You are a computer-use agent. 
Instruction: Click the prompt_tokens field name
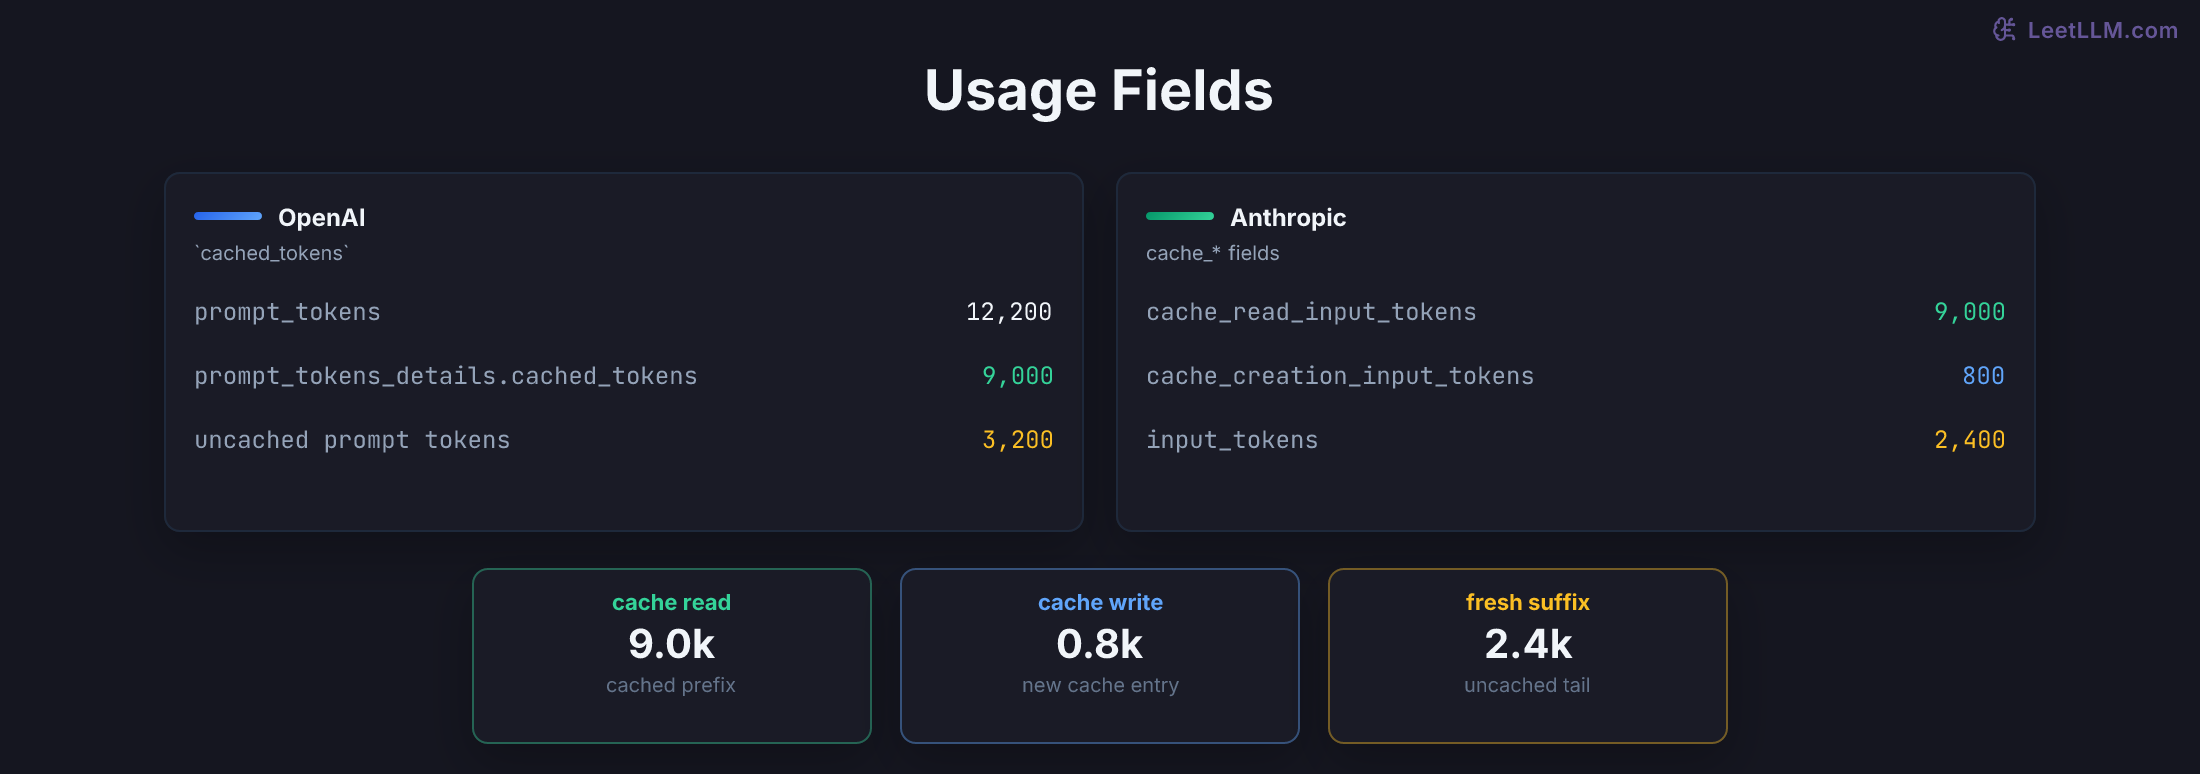(x=287, y=312)
